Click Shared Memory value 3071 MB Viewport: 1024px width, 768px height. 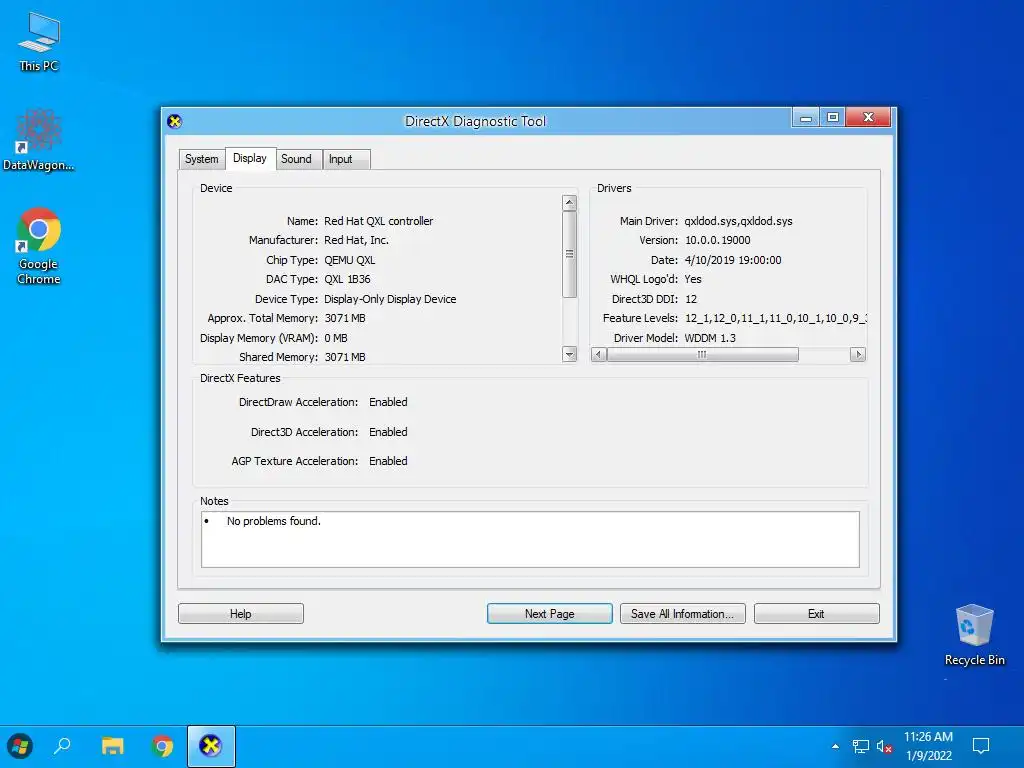coord(345,357)
